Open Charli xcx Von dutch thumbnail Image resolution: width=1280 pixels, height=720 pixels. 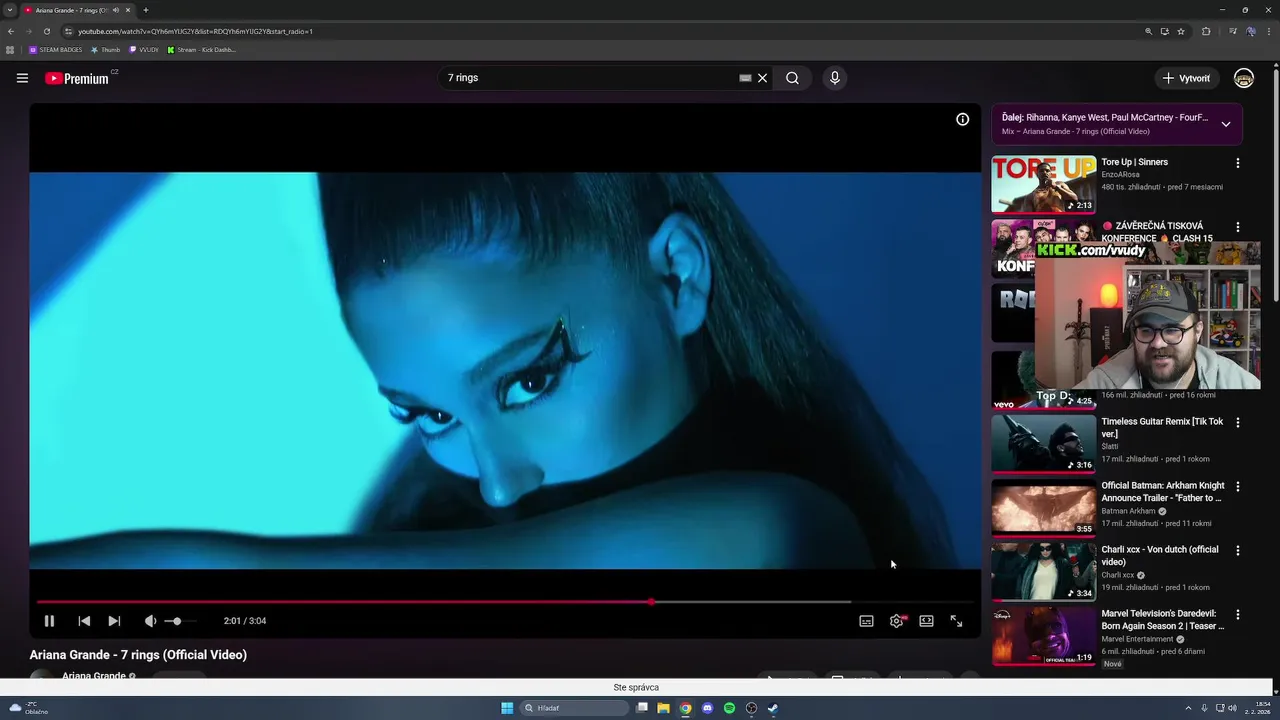pyautogui.click(x=1043, y=571)
